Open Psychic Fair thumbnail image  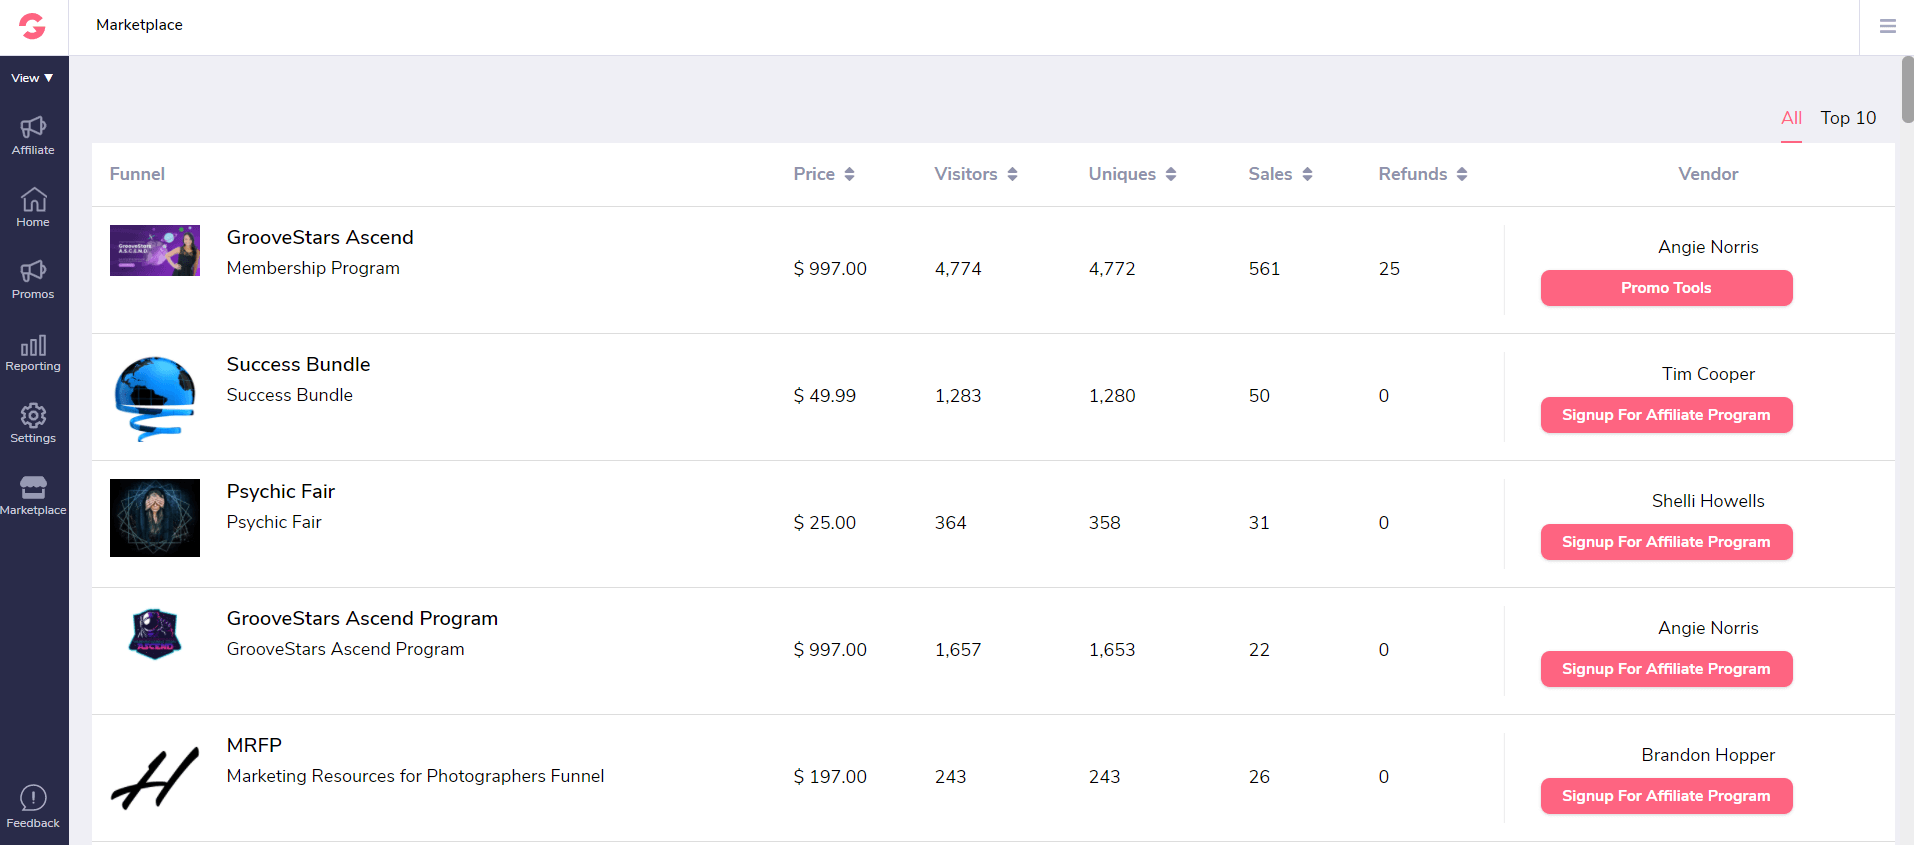tap(155, 518)
